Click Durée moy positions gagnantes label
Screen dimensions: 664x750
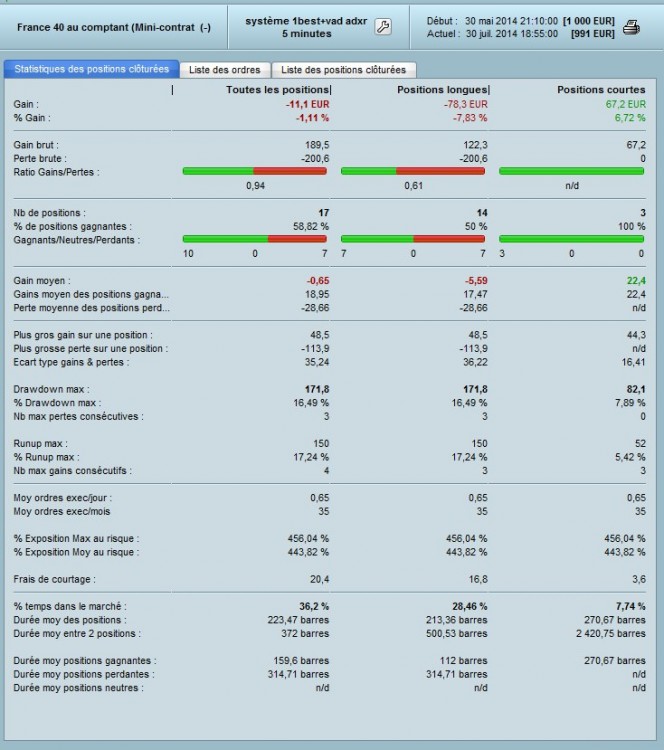pos(85,661)
